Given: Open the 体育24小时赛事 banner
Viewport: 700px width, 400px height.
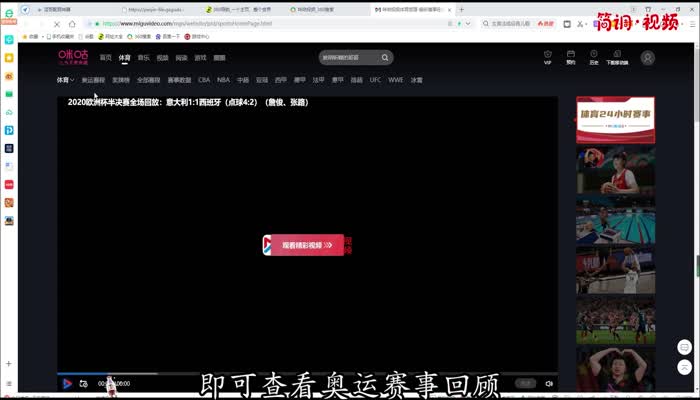Looking at the screenshot, I should [615, 115].
